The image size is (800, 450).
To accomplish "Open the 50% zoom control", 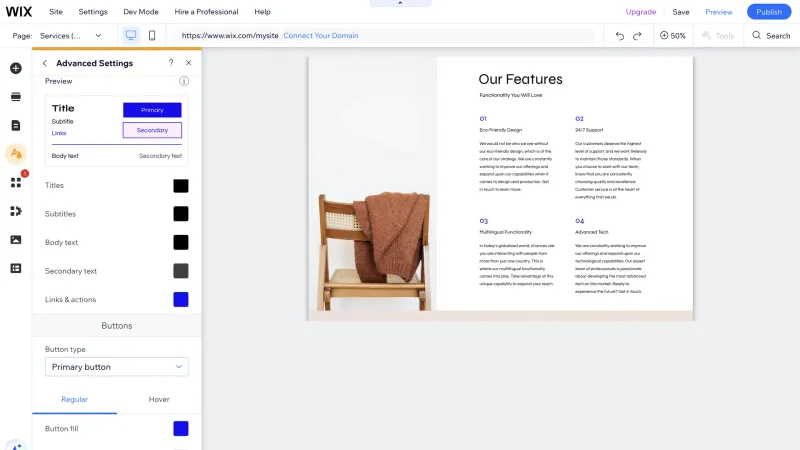I will [672, 36].
